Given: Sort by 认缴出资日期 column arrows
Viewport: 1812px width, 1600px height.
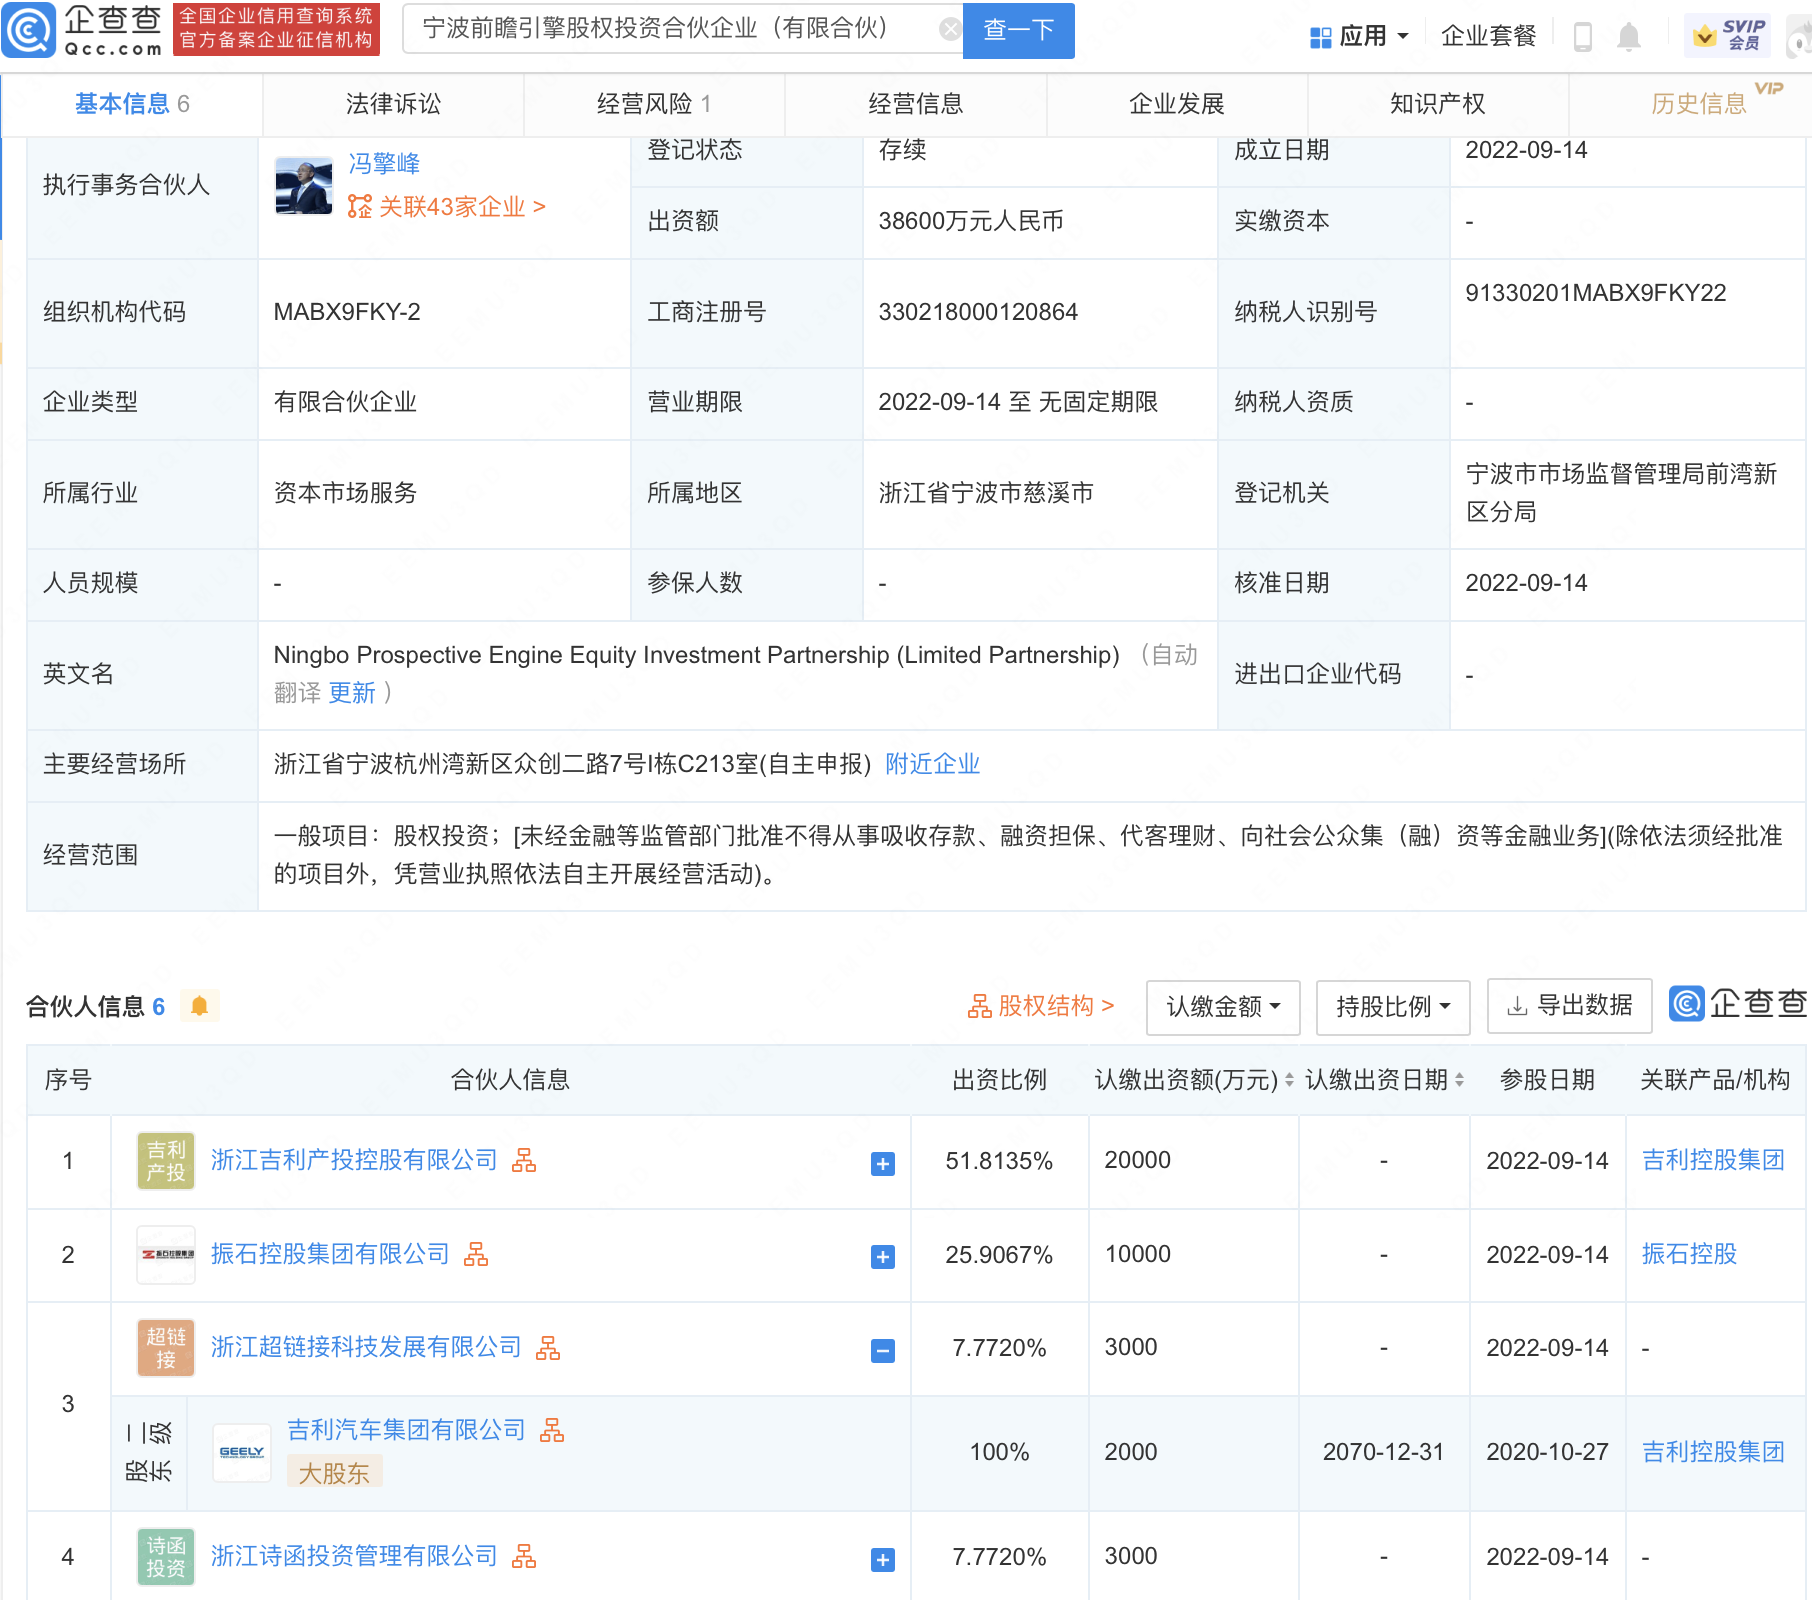Looking at the screenshot, I should (x=1459, y=1080).
